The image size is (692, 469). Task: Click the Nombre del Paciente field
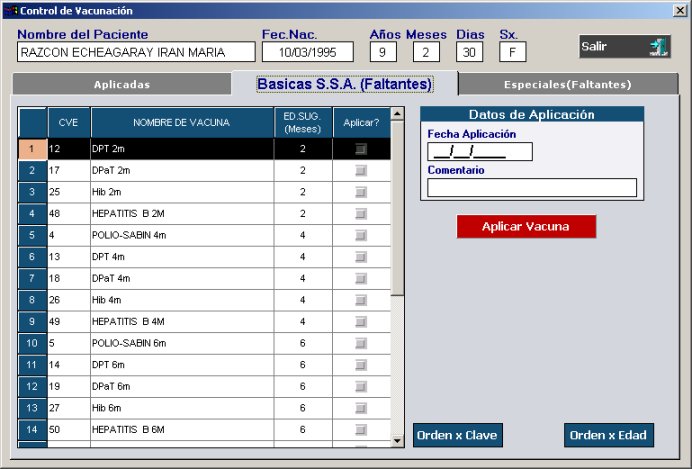(136, 52)
